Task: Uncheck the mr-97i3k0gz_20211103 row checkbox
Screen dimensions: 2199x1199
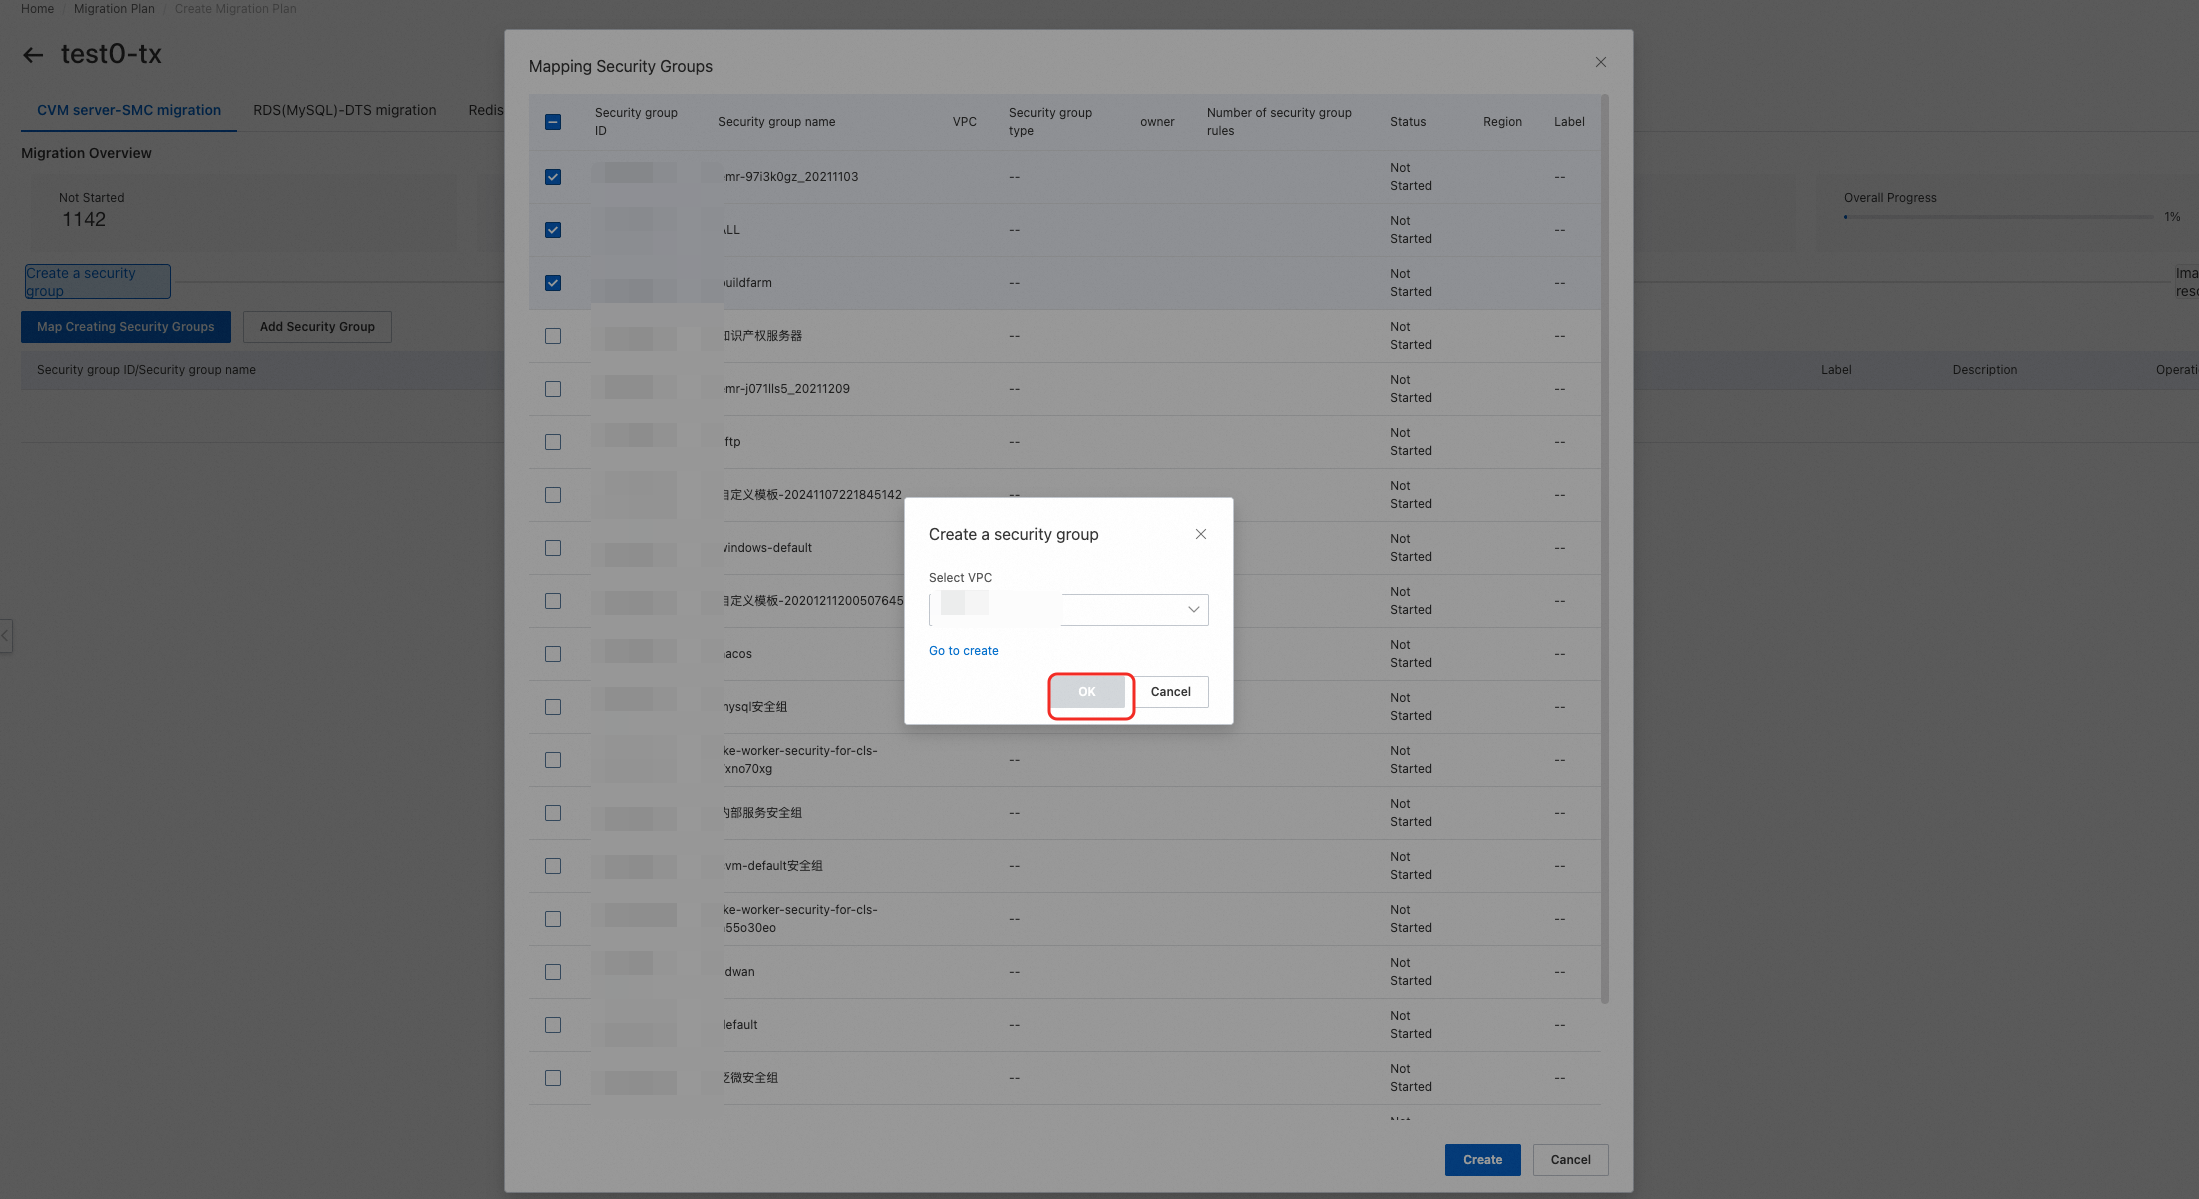Action: 553,177
